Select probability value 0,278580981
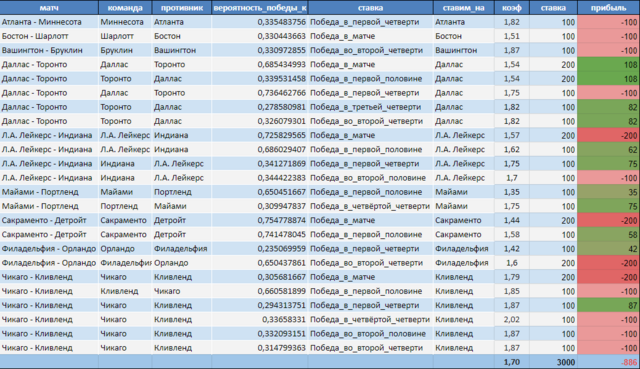This screenshot has height=369, width=640. (x=260, y=107)
